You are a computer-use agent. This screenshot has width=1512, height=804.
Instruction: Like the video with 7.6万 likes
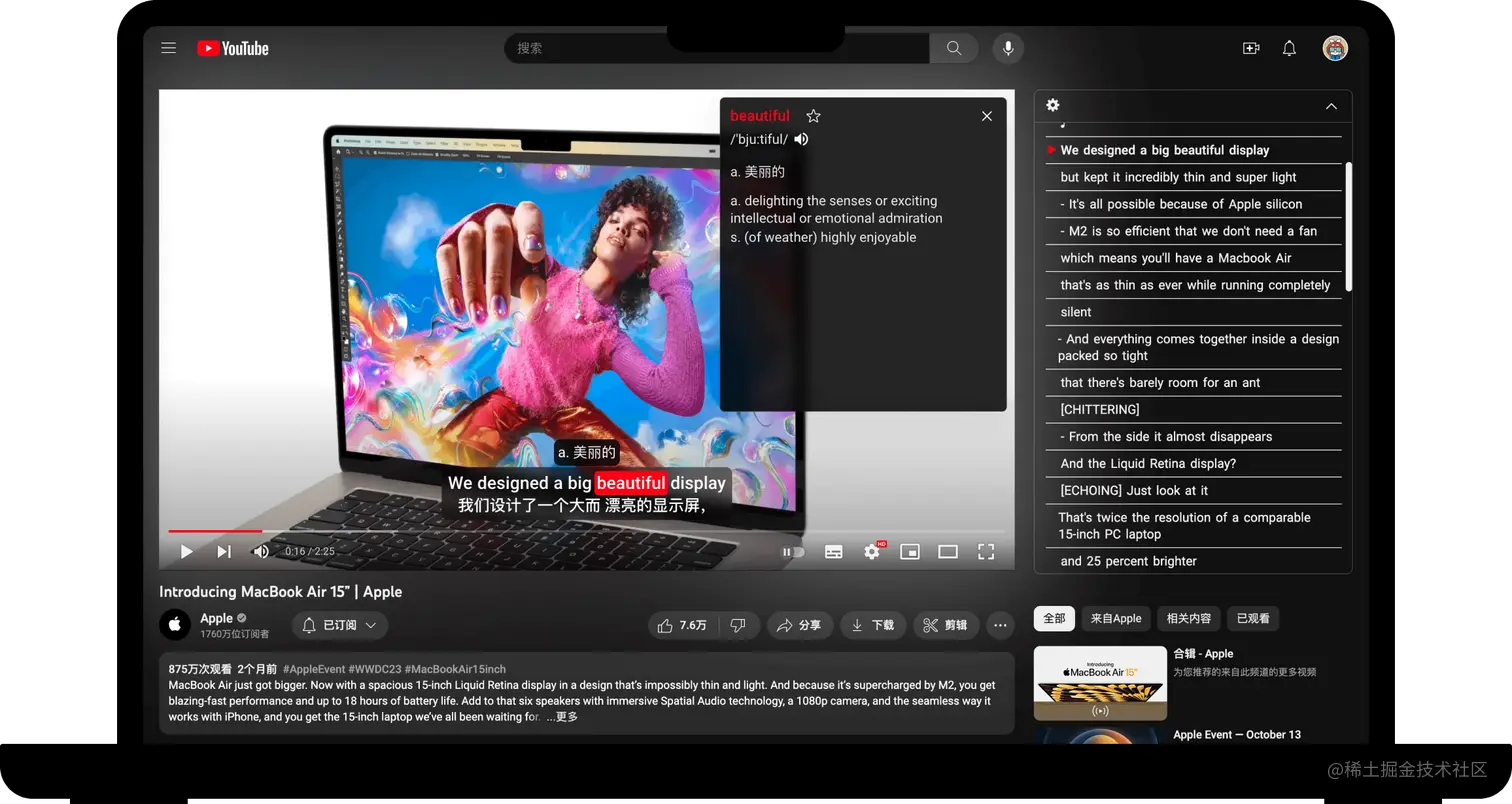point(682,625)
